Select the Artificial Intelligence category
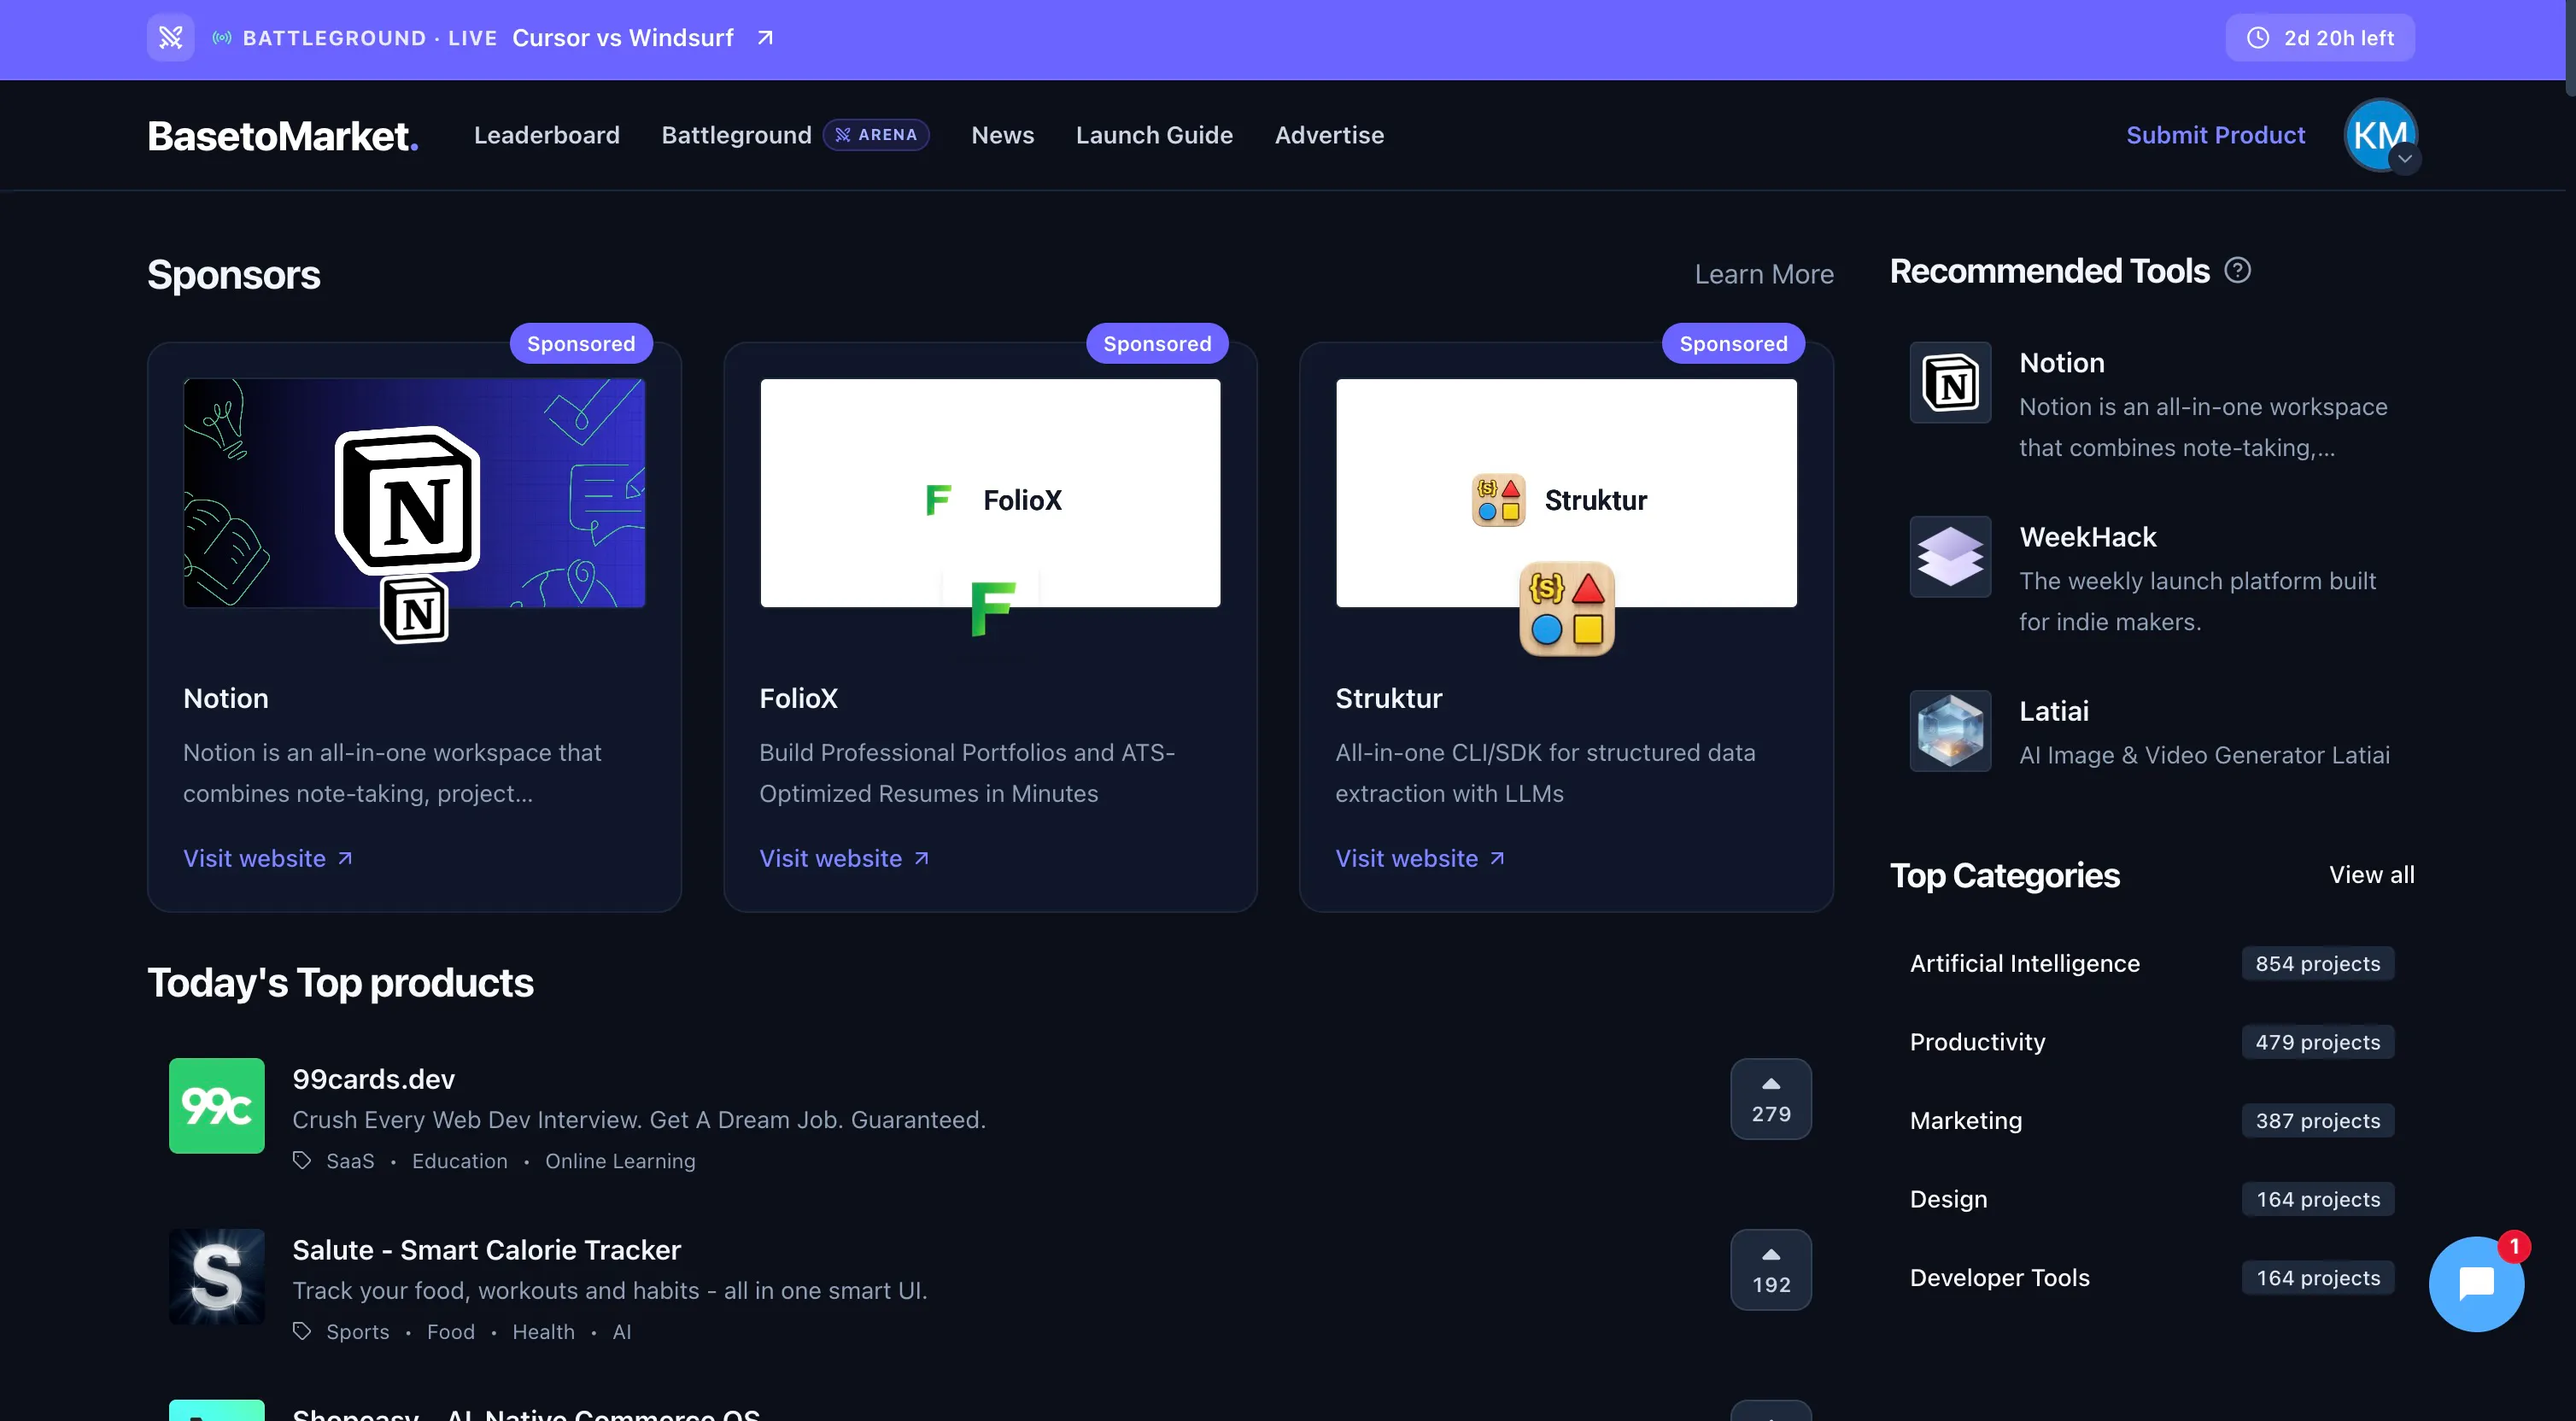The width and height of the screenshot is (2576, 1421). pyautogui.click(x=2152, y=963)
